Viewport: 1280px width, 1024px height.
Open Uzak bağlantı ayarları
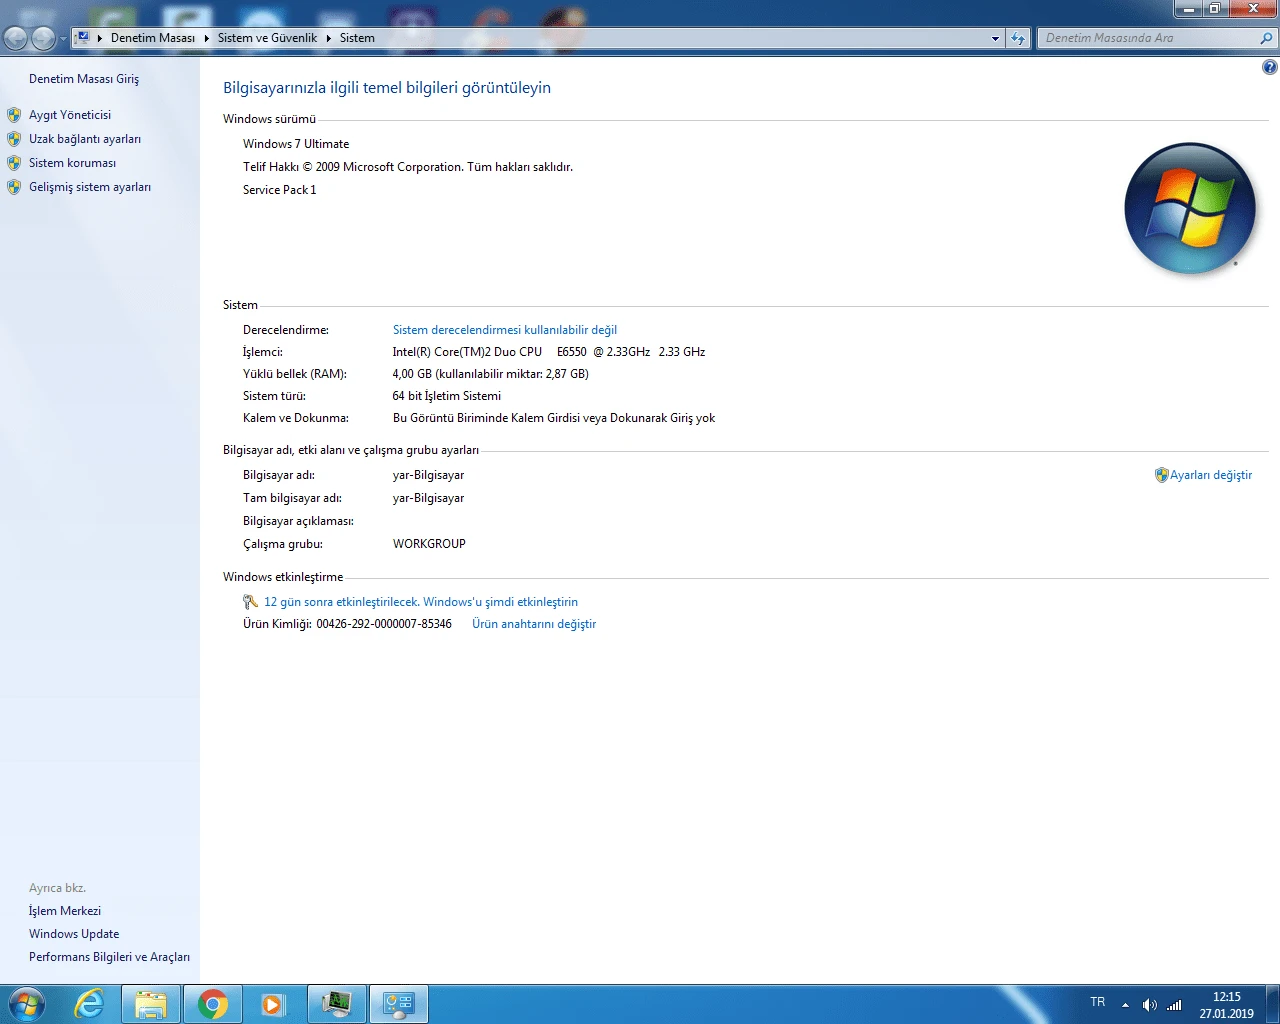click(x=85, y=139)
